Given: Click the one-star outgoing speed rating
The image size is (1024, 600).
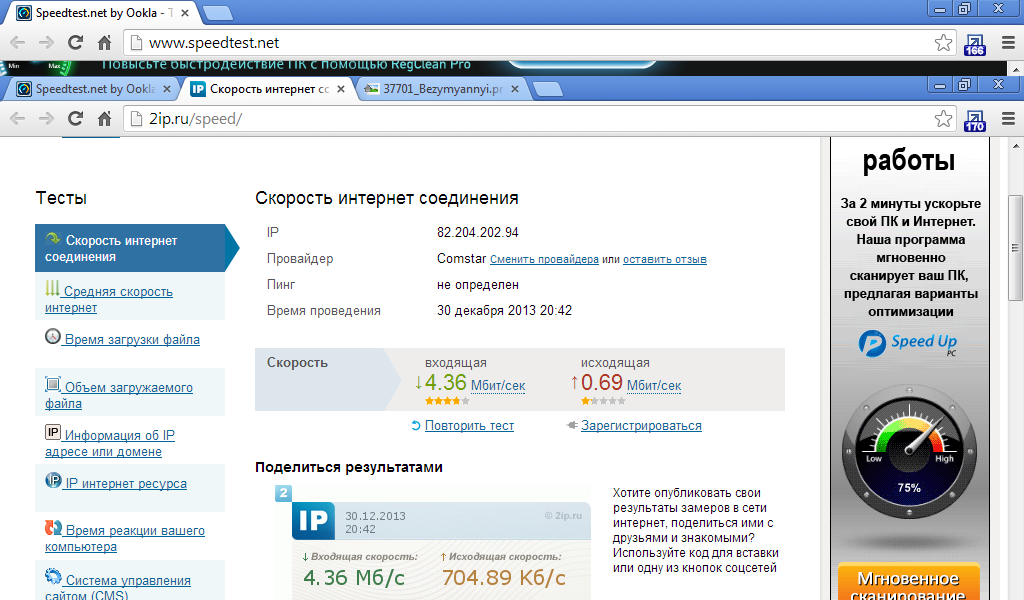Looking at the screenshot, I should click(x=603, y=401).
